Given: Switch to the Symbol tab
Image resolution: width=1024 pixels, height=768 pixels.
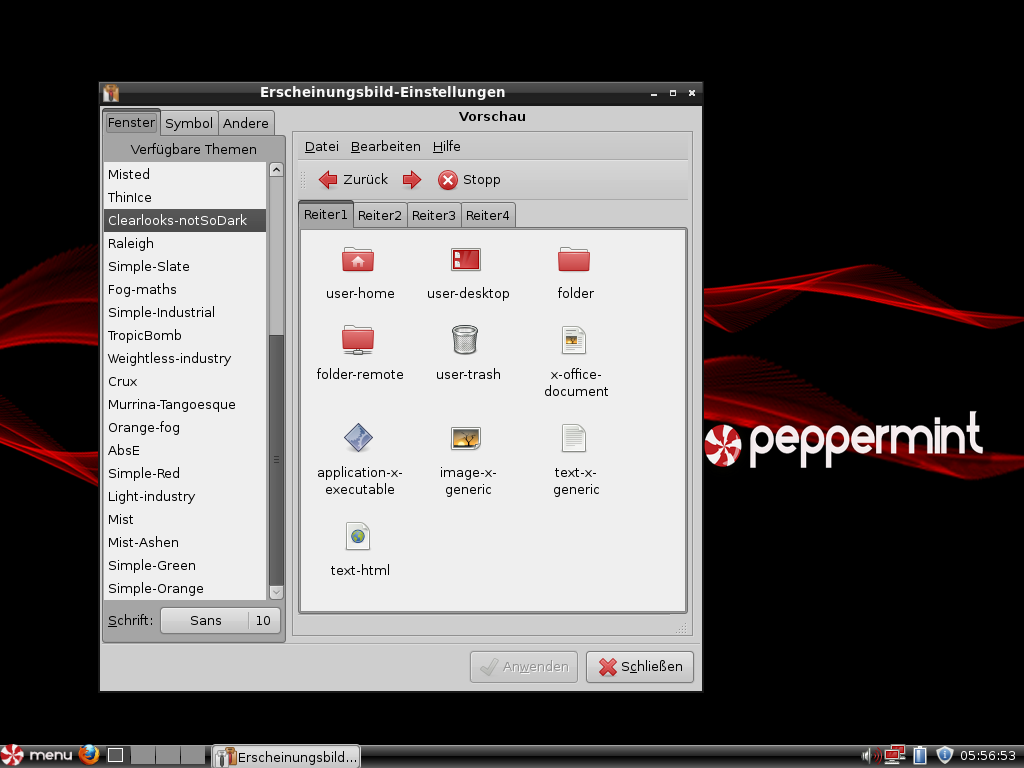Looking at the screenshot, I should tap(188, 123).
